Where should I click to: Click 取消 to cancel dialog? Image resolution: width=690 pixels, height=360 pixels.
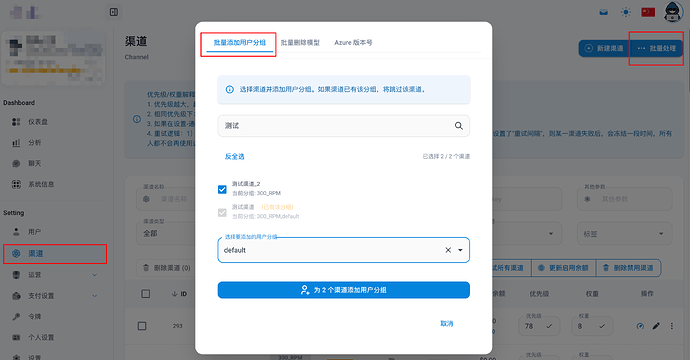coord(447,323)
